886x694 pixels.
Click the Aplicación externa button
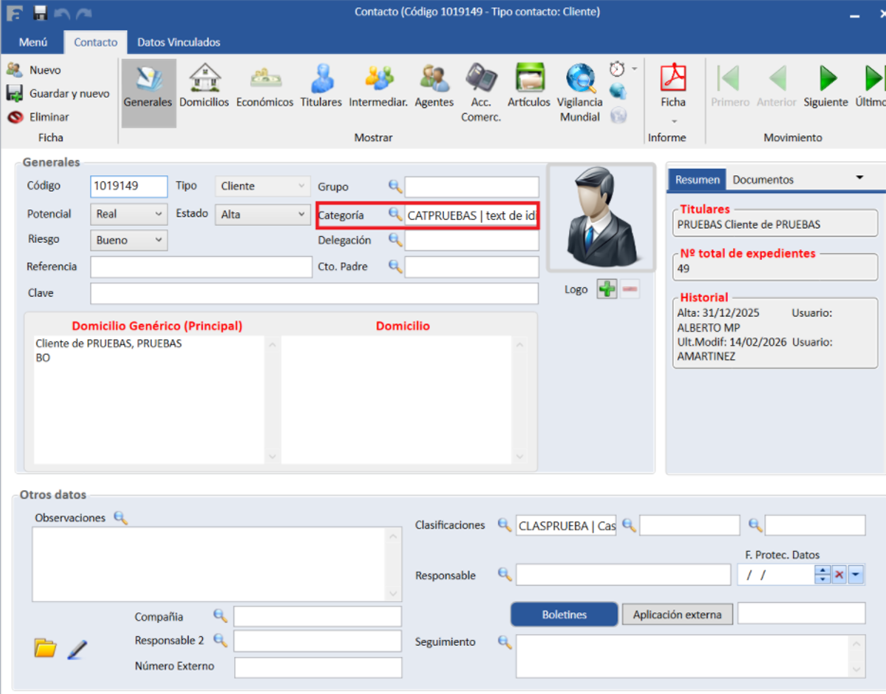coord(677,614)
